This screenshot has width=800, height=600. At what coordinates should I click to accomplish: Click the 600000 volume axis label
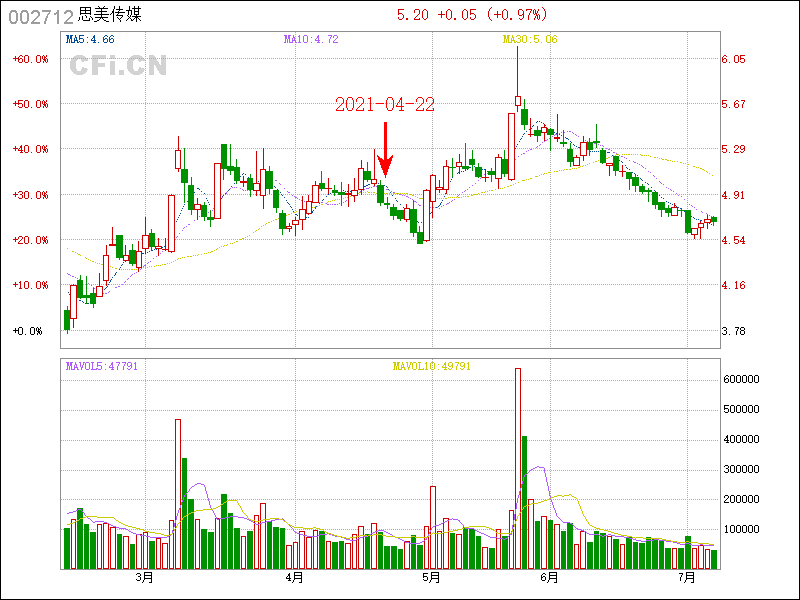coord(745,379)
